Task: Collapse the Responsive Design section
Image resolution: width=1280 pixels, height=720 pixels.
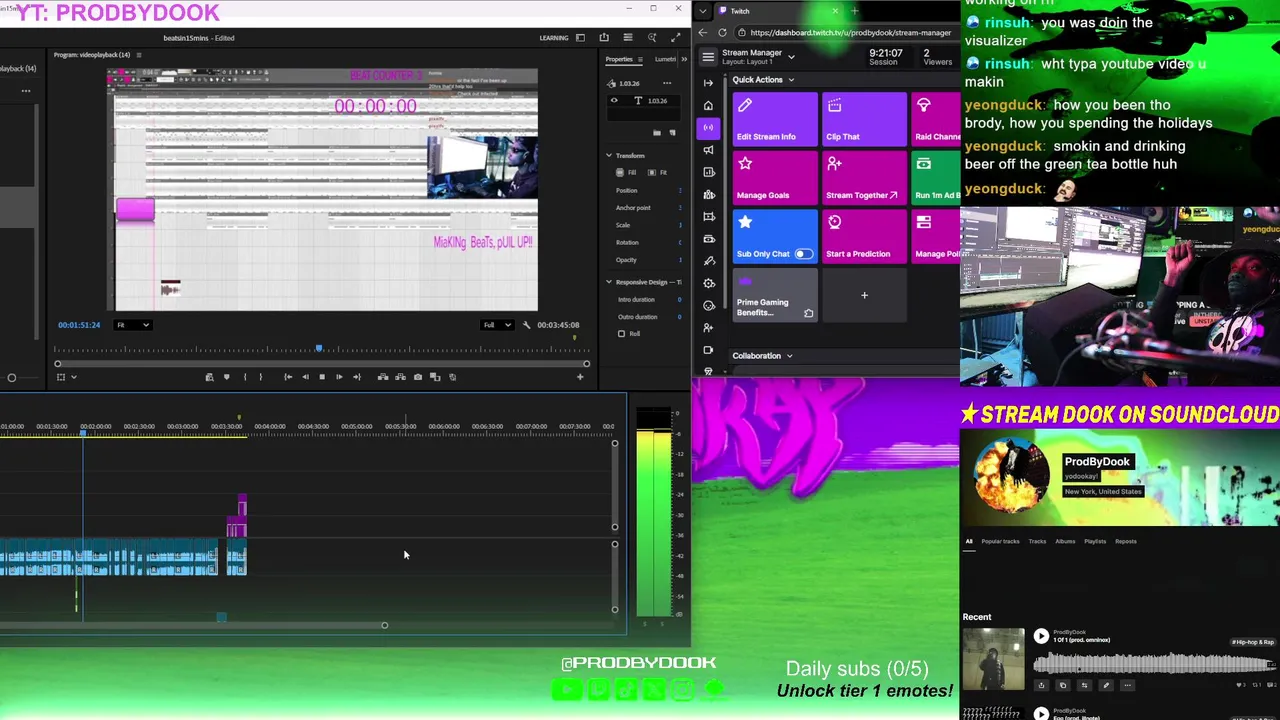Action: point(609,282)
